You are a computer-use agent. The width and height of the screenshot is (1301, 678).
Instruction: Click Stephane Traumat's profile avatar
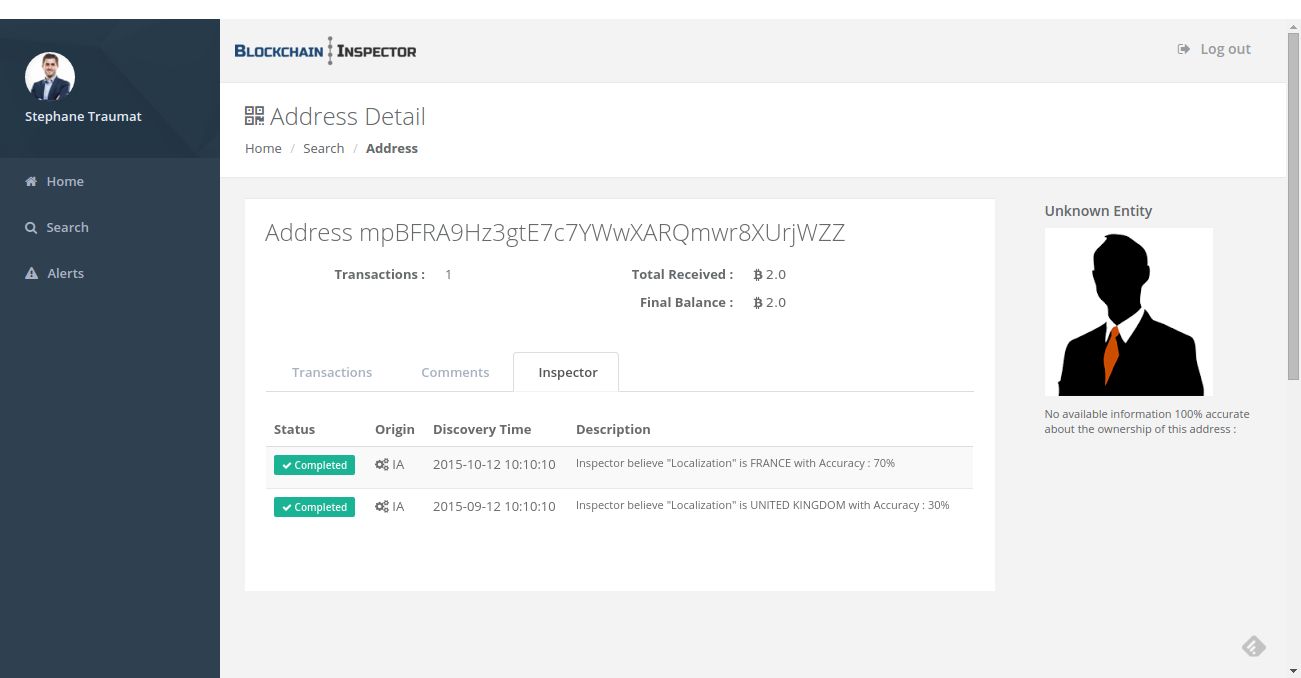(x=50, y=77)
